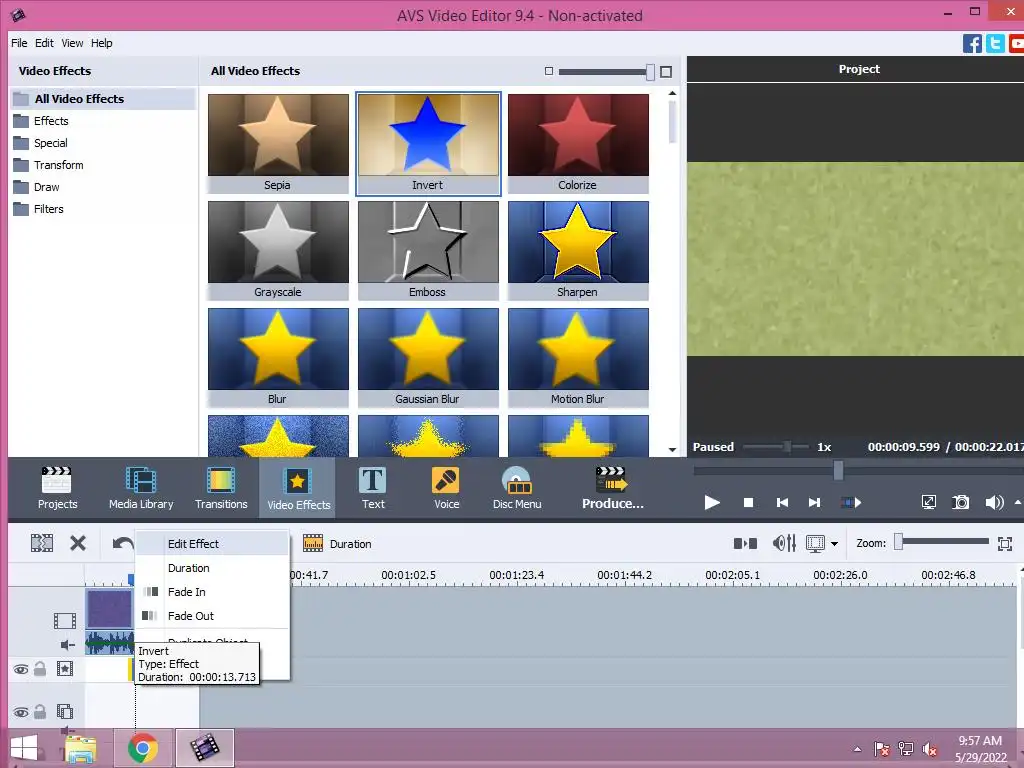Screen dimensions: 1024x768
Task: Click the Produce button
Action: pyautogui.click(x=613, y=488)
